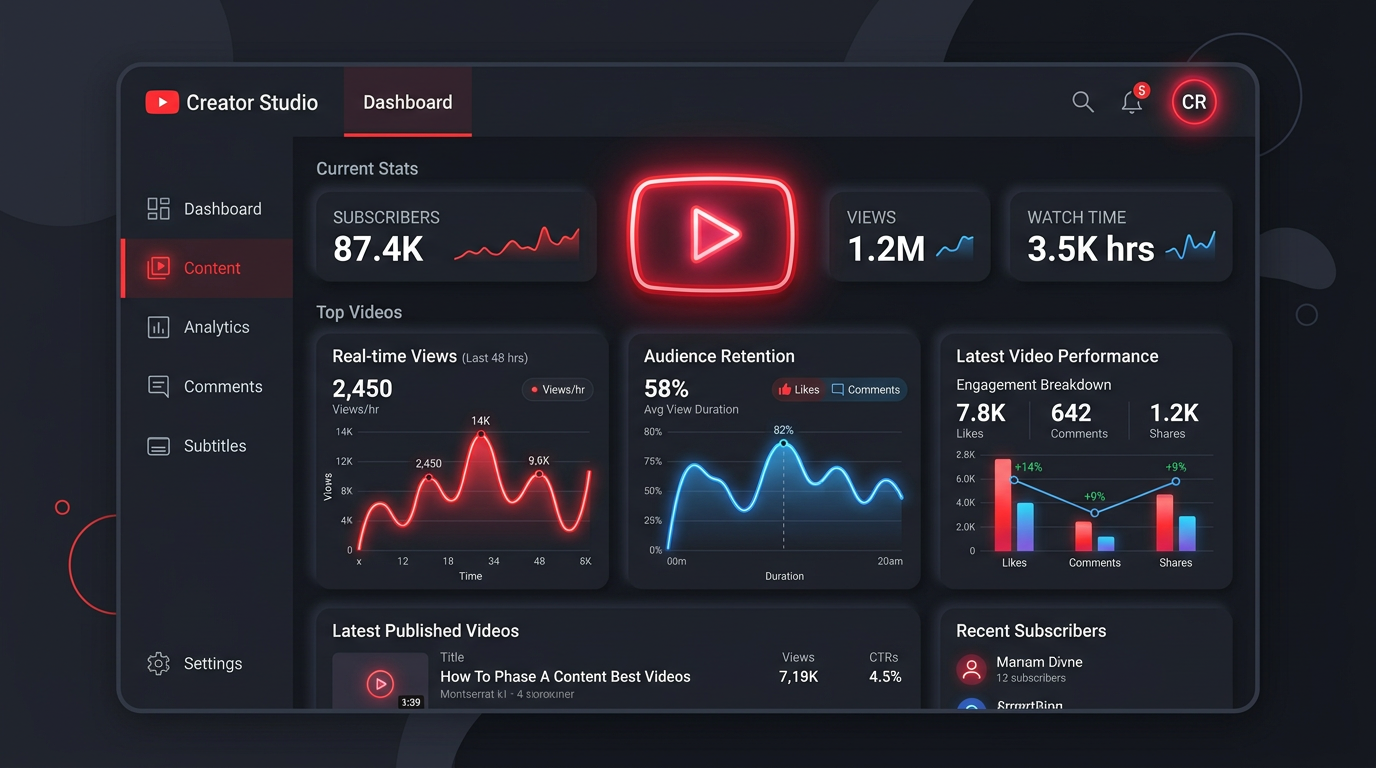The width and height of the screenshot is (1376, 768).
Task: Click the Manam Divne subscriber avatar
Action: [971, 670]
